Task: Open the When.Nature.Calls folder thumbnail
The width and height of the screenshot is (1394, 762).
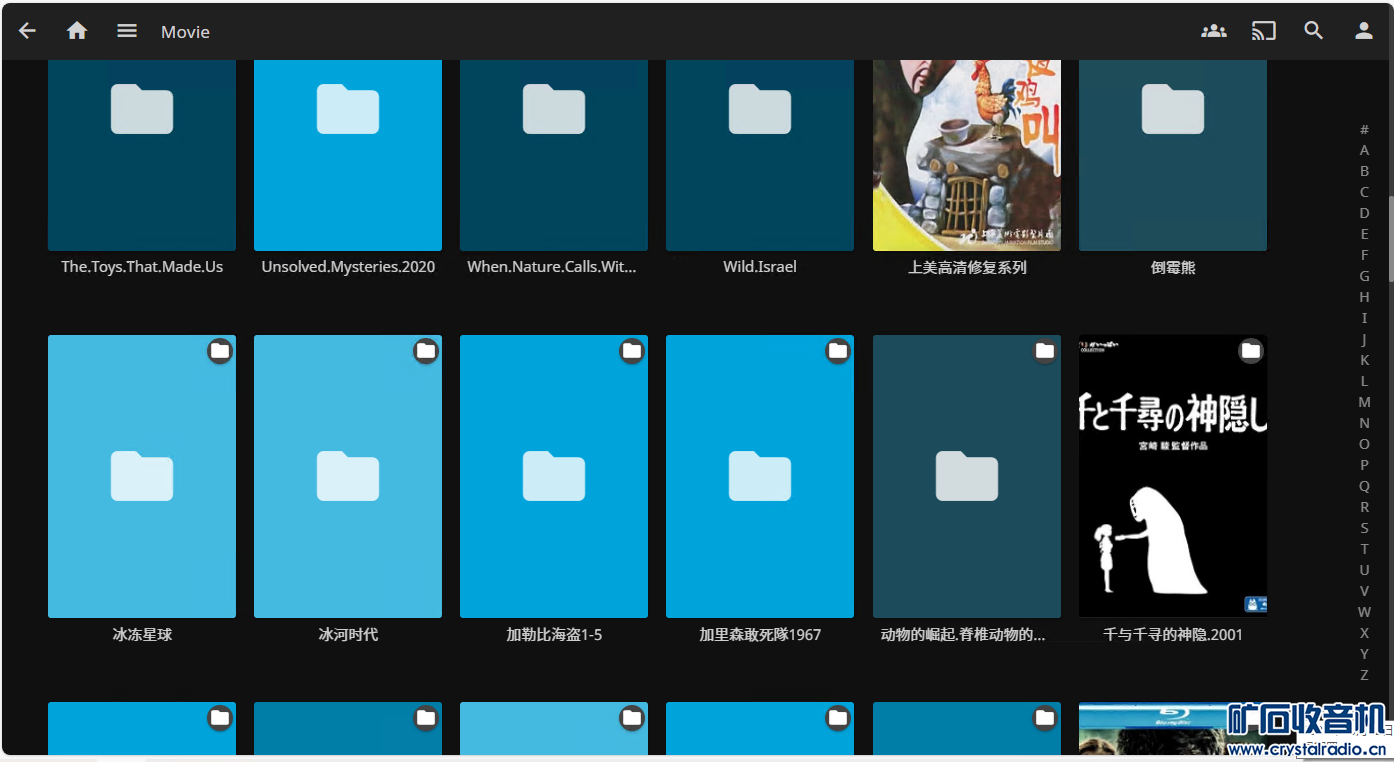Action: click(554, 155)
